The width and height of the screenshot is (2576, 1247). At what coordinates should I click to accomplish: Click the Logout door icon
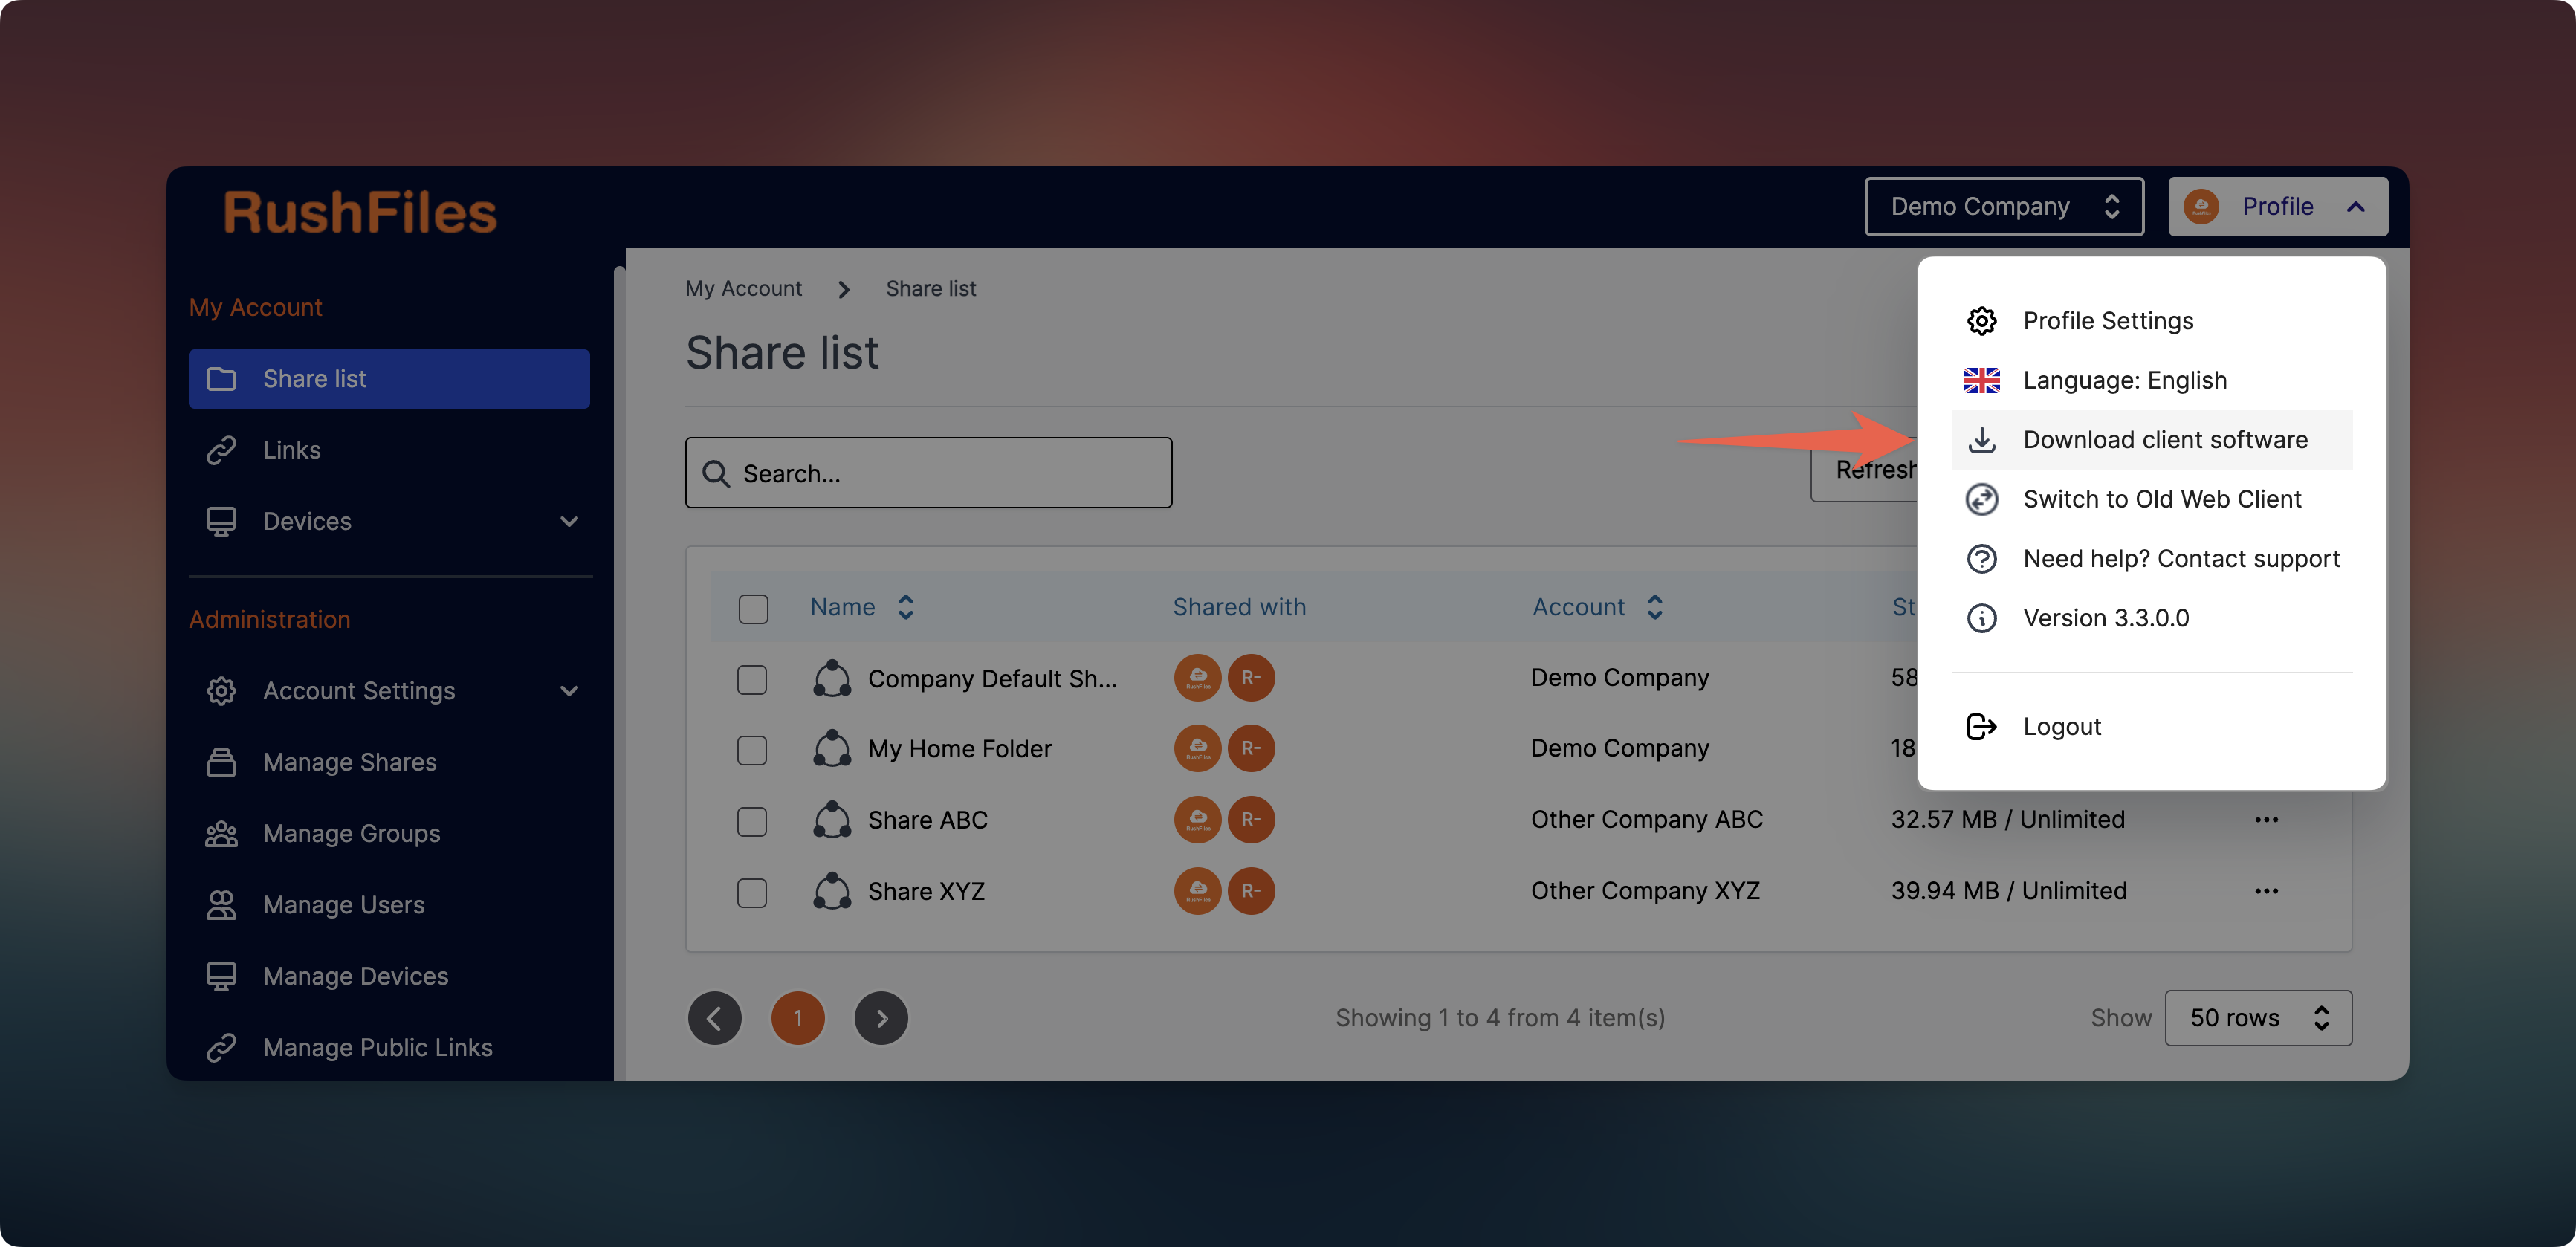[1981, 726]
